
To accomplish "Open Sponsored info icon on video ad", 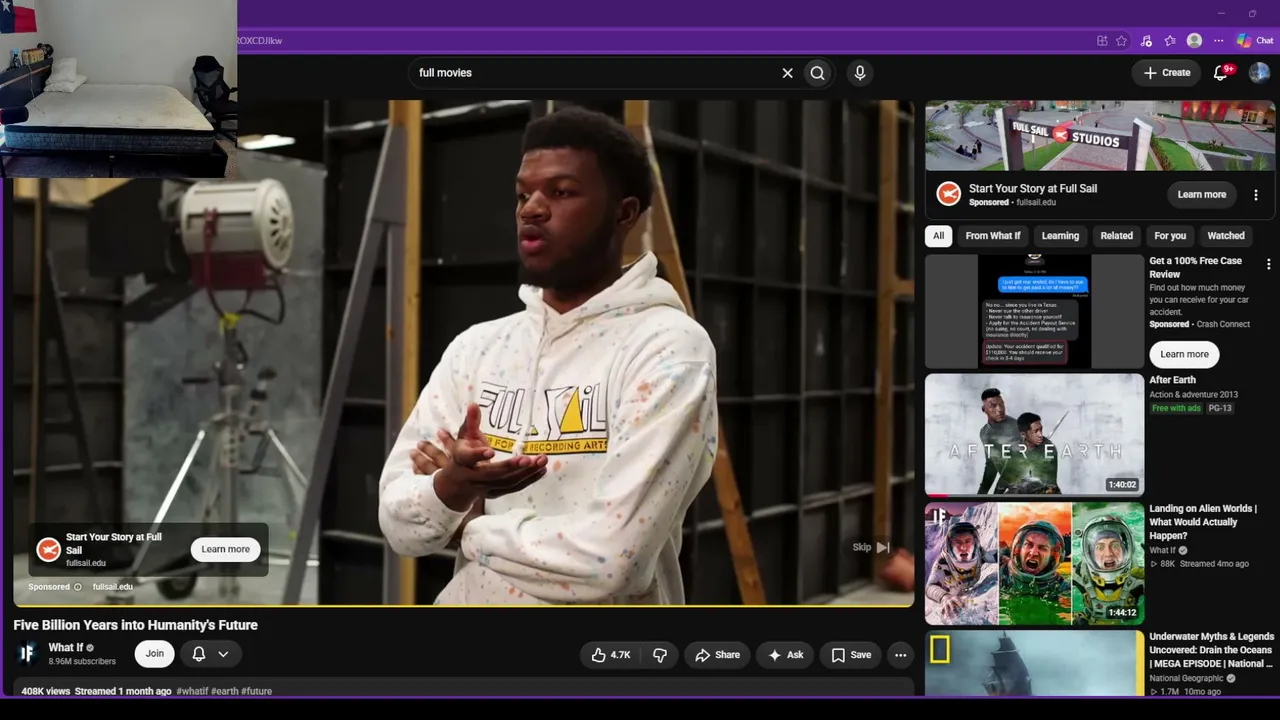I will (x=78, y=587).
